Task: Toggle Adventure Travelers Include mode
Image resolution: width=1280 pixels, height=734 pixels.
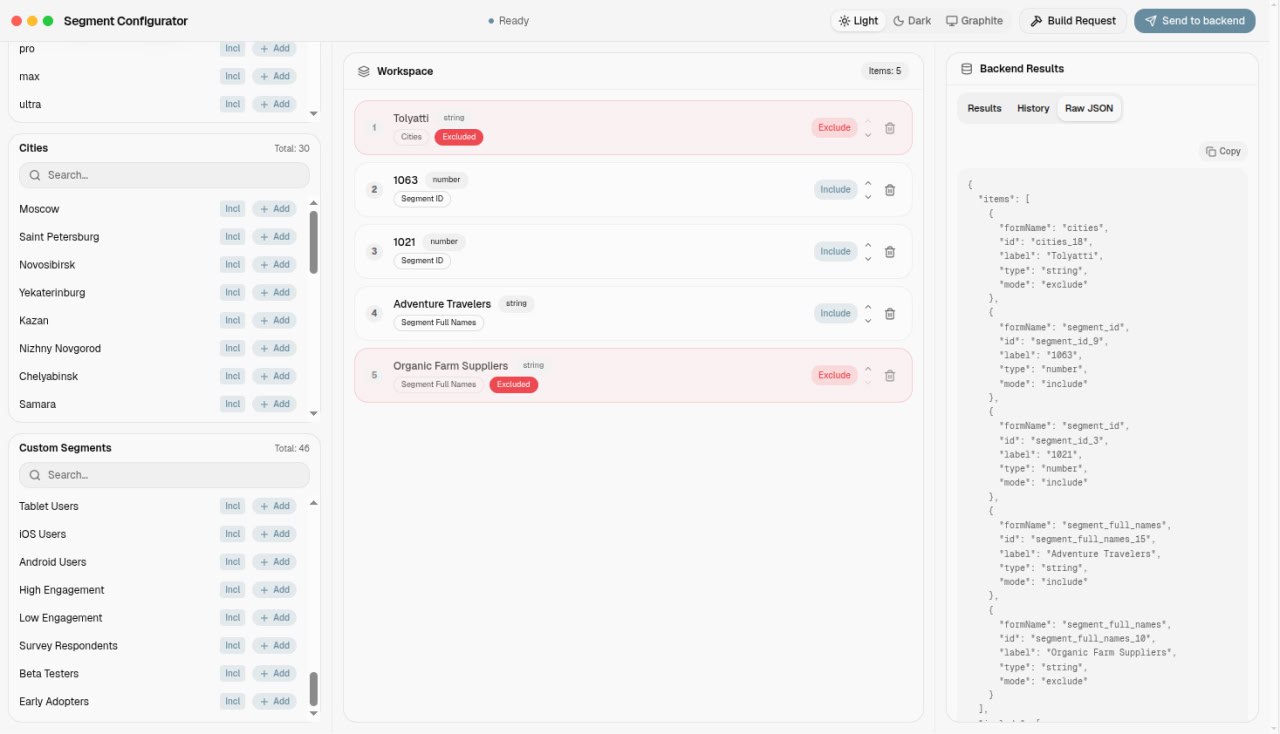Action: tap(835, 314)
